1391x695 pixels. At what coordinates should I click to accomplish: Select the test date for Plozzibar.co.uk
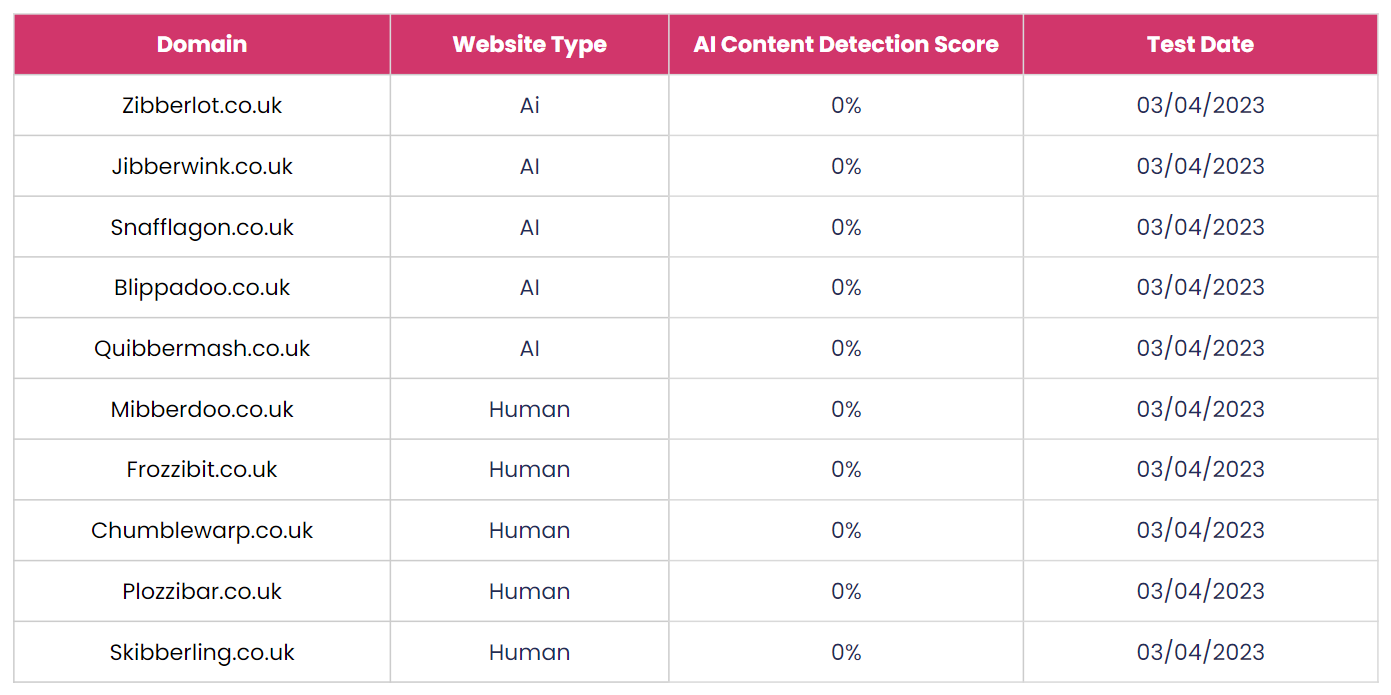click(x=1200, y=591)
